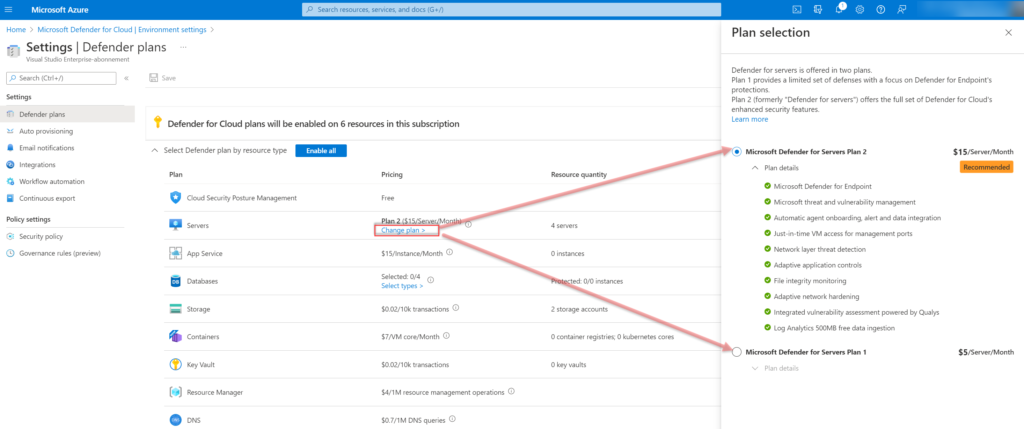Click the info icon beside Resource Manager pricing
The height and width of the screenshot is (429, 1024).
[x=511, y=392]
